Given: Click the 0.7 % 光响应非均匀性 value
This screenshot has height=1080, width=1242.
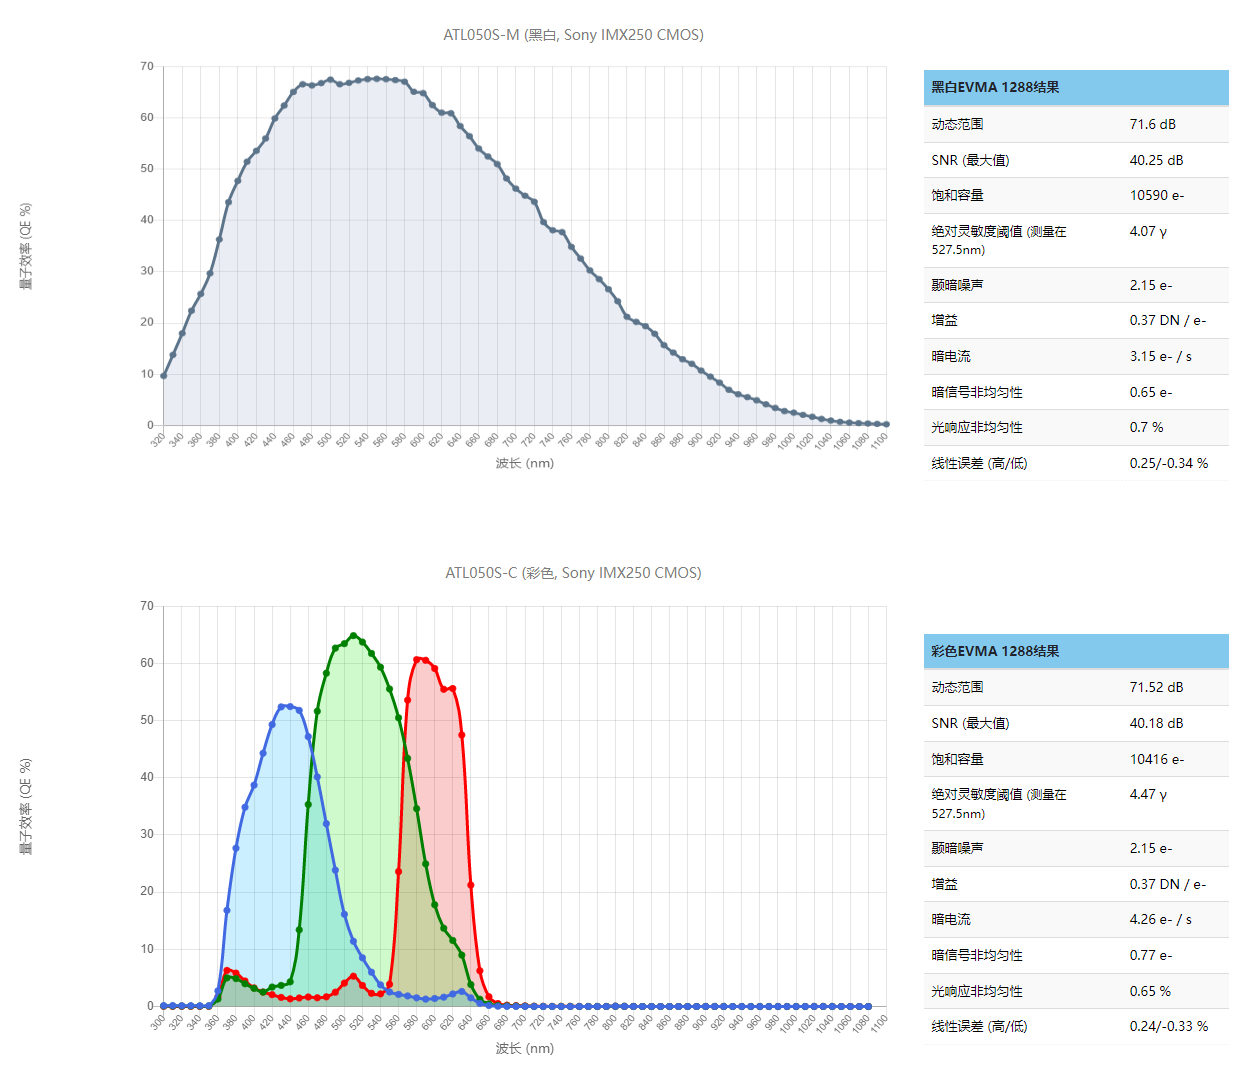Looking at the screenshot, I should [1146, 427].
